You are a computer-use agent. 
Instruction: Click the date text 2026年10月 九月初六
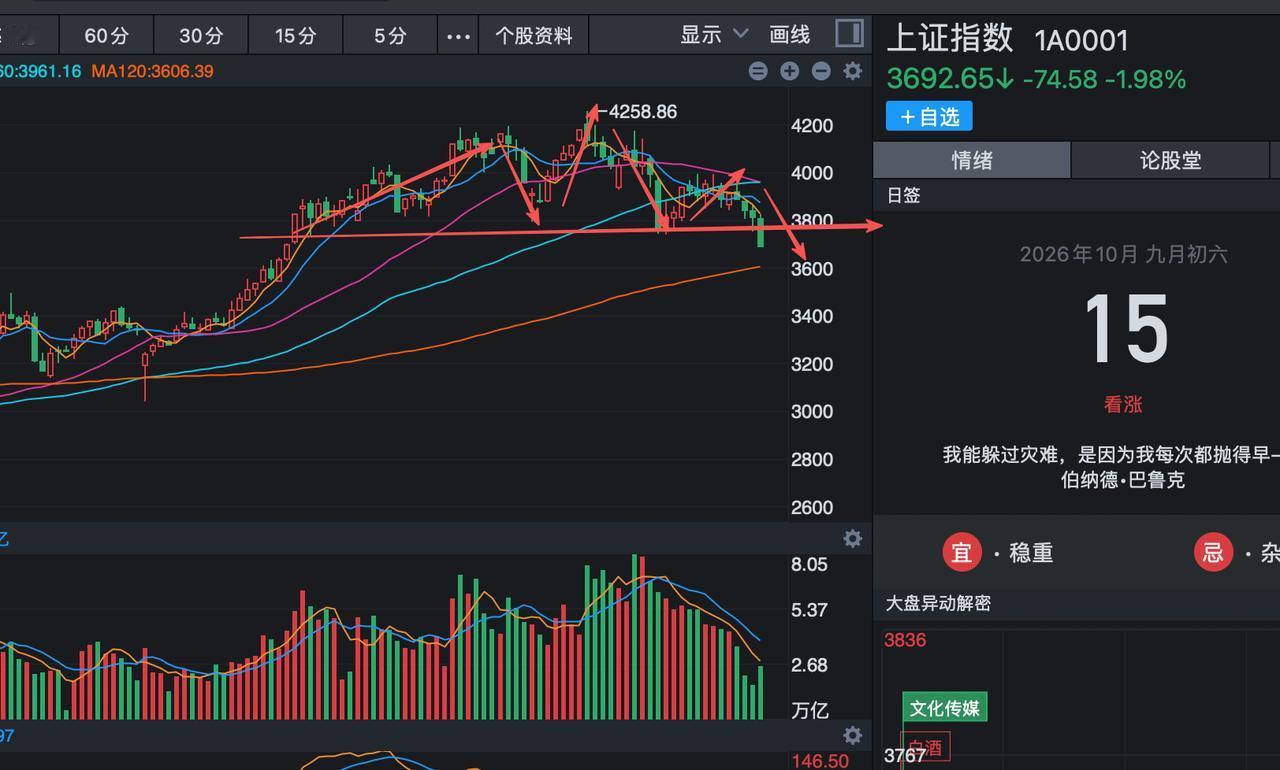(x=1123, y=255)
